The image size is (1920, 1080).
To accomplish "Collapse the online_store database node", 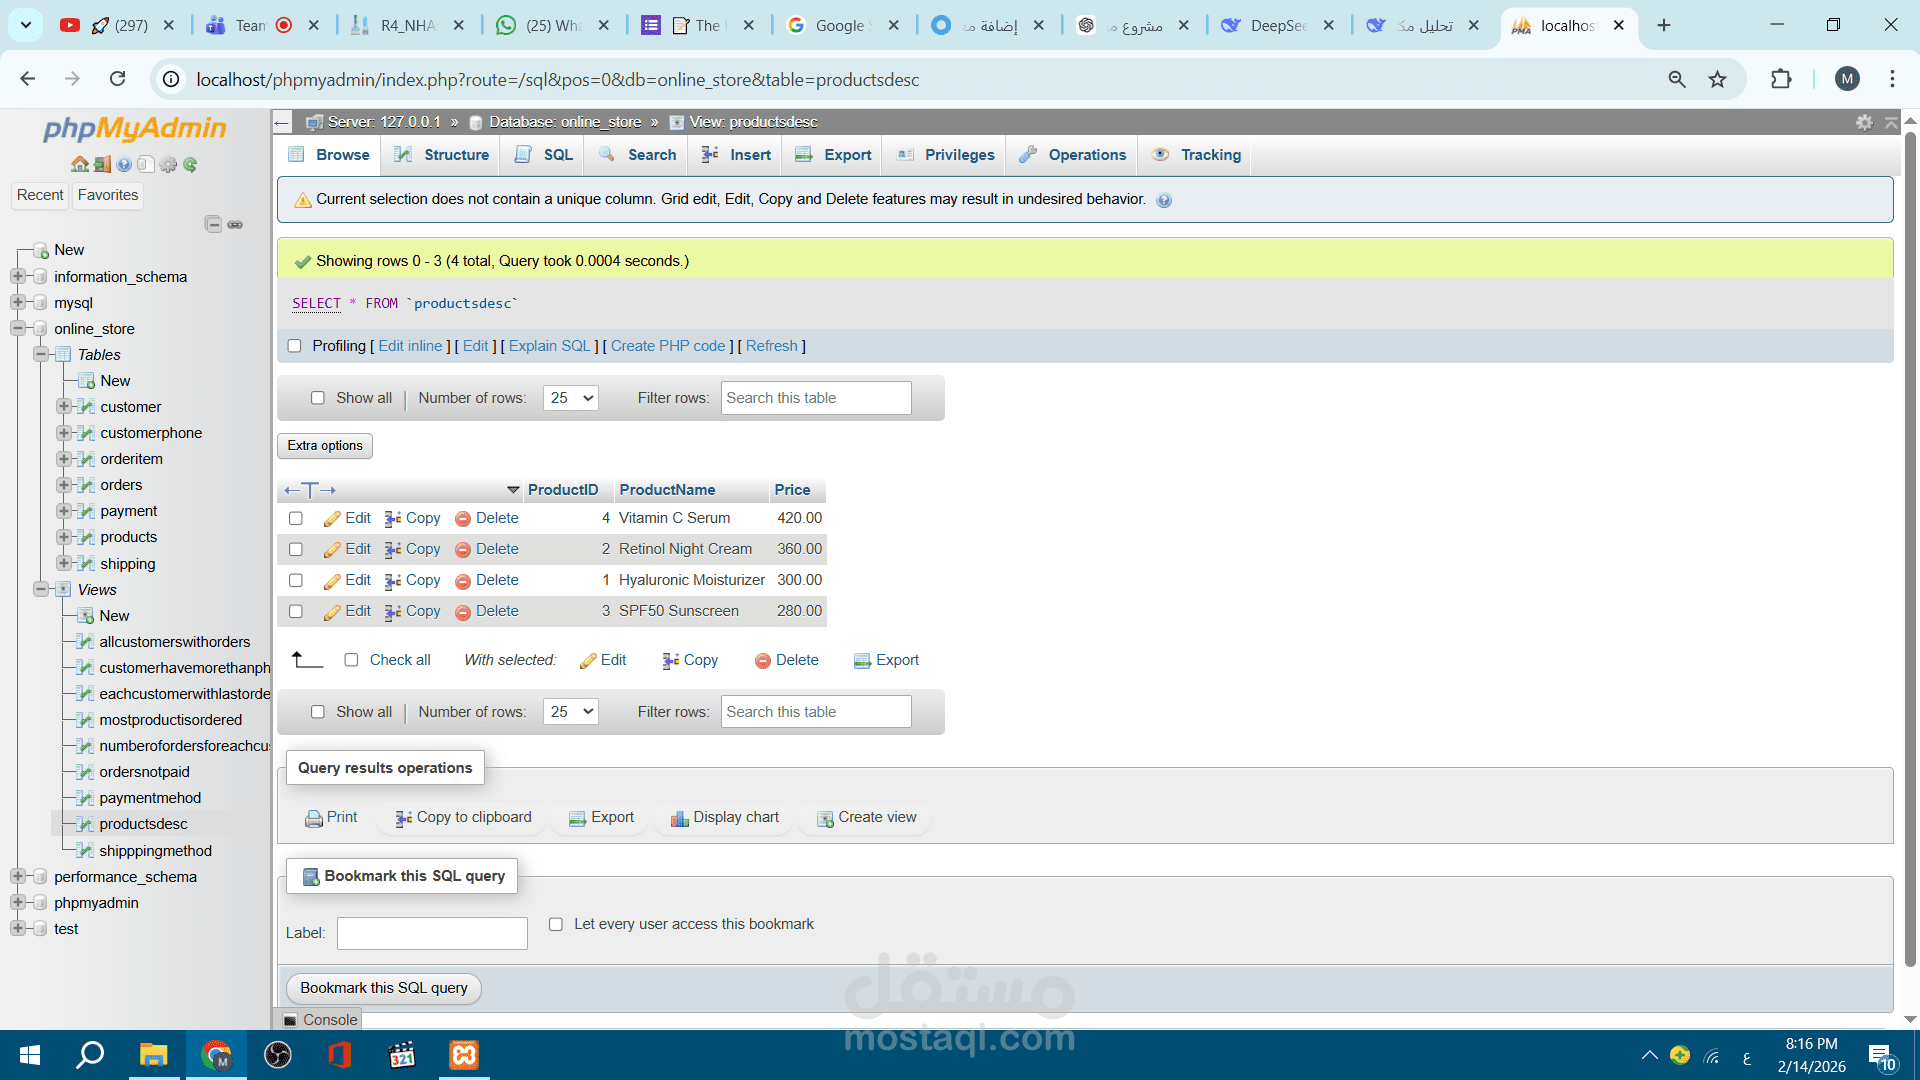I will pos(18,329).
